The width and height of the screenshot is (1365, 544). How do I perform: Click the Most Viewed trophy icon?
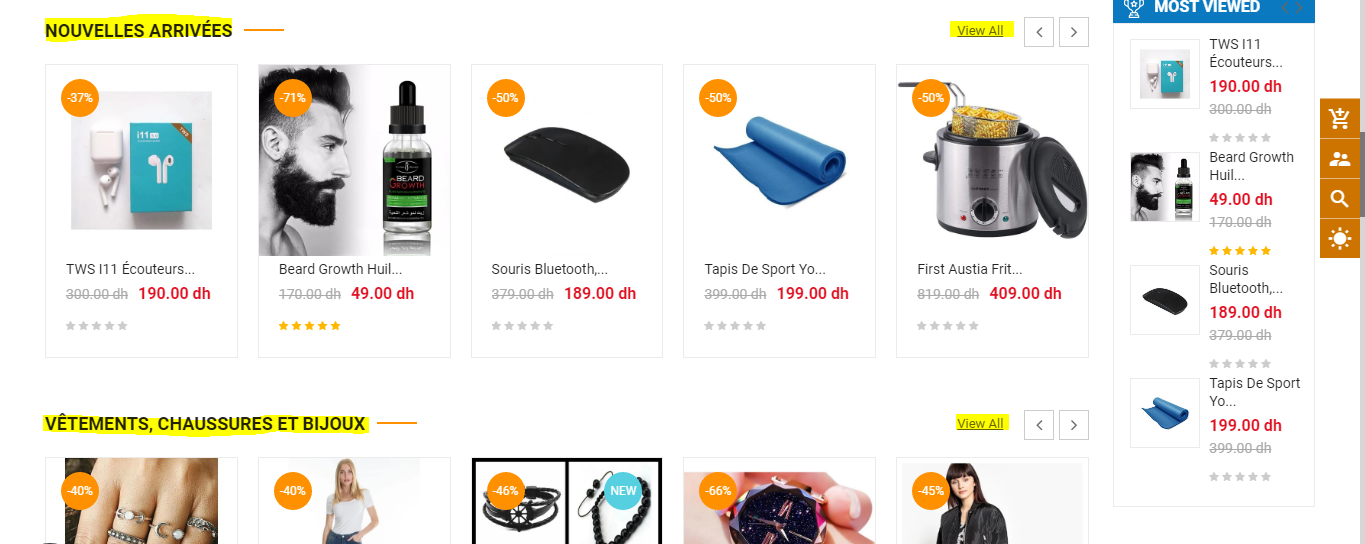(1134, 8)
